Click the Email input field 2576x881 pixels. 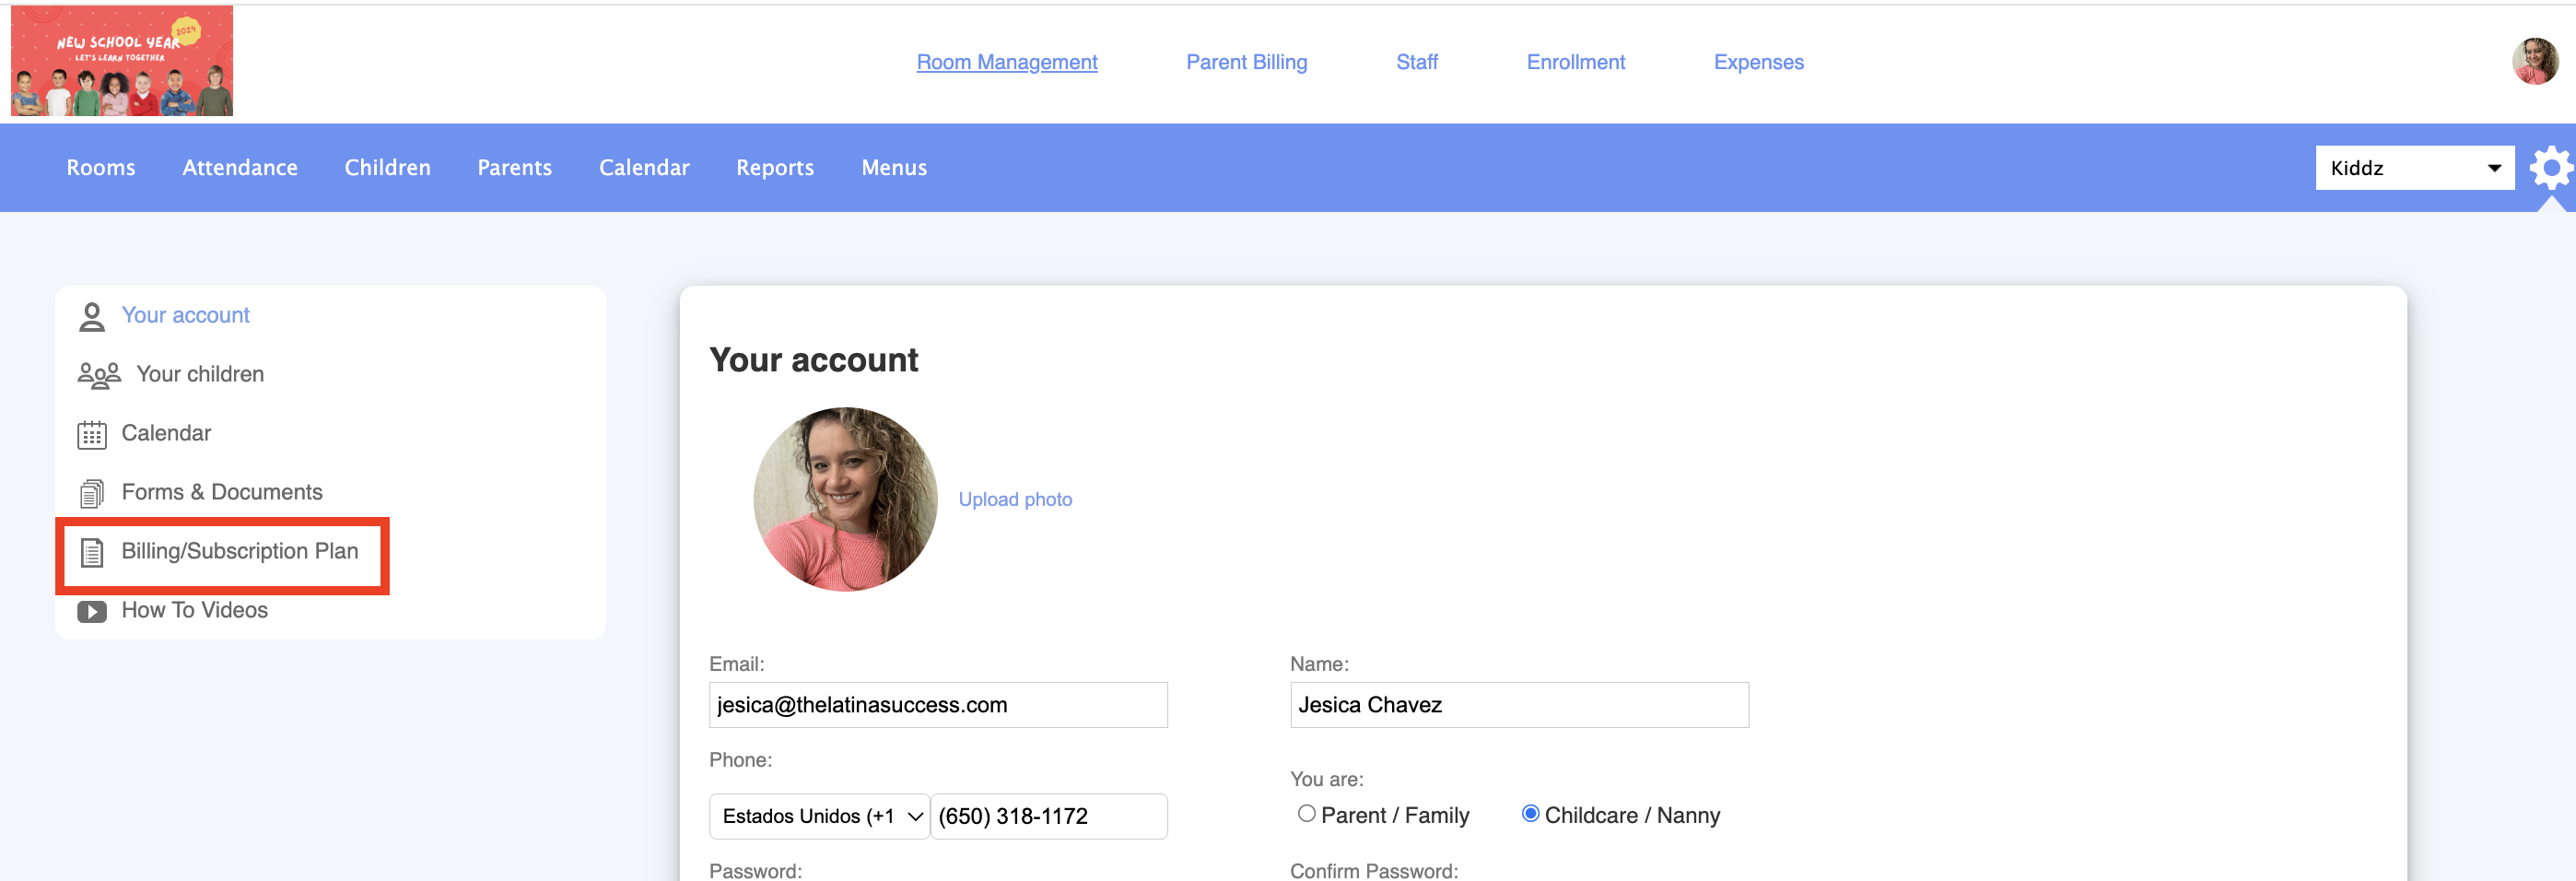pos(938,705)
